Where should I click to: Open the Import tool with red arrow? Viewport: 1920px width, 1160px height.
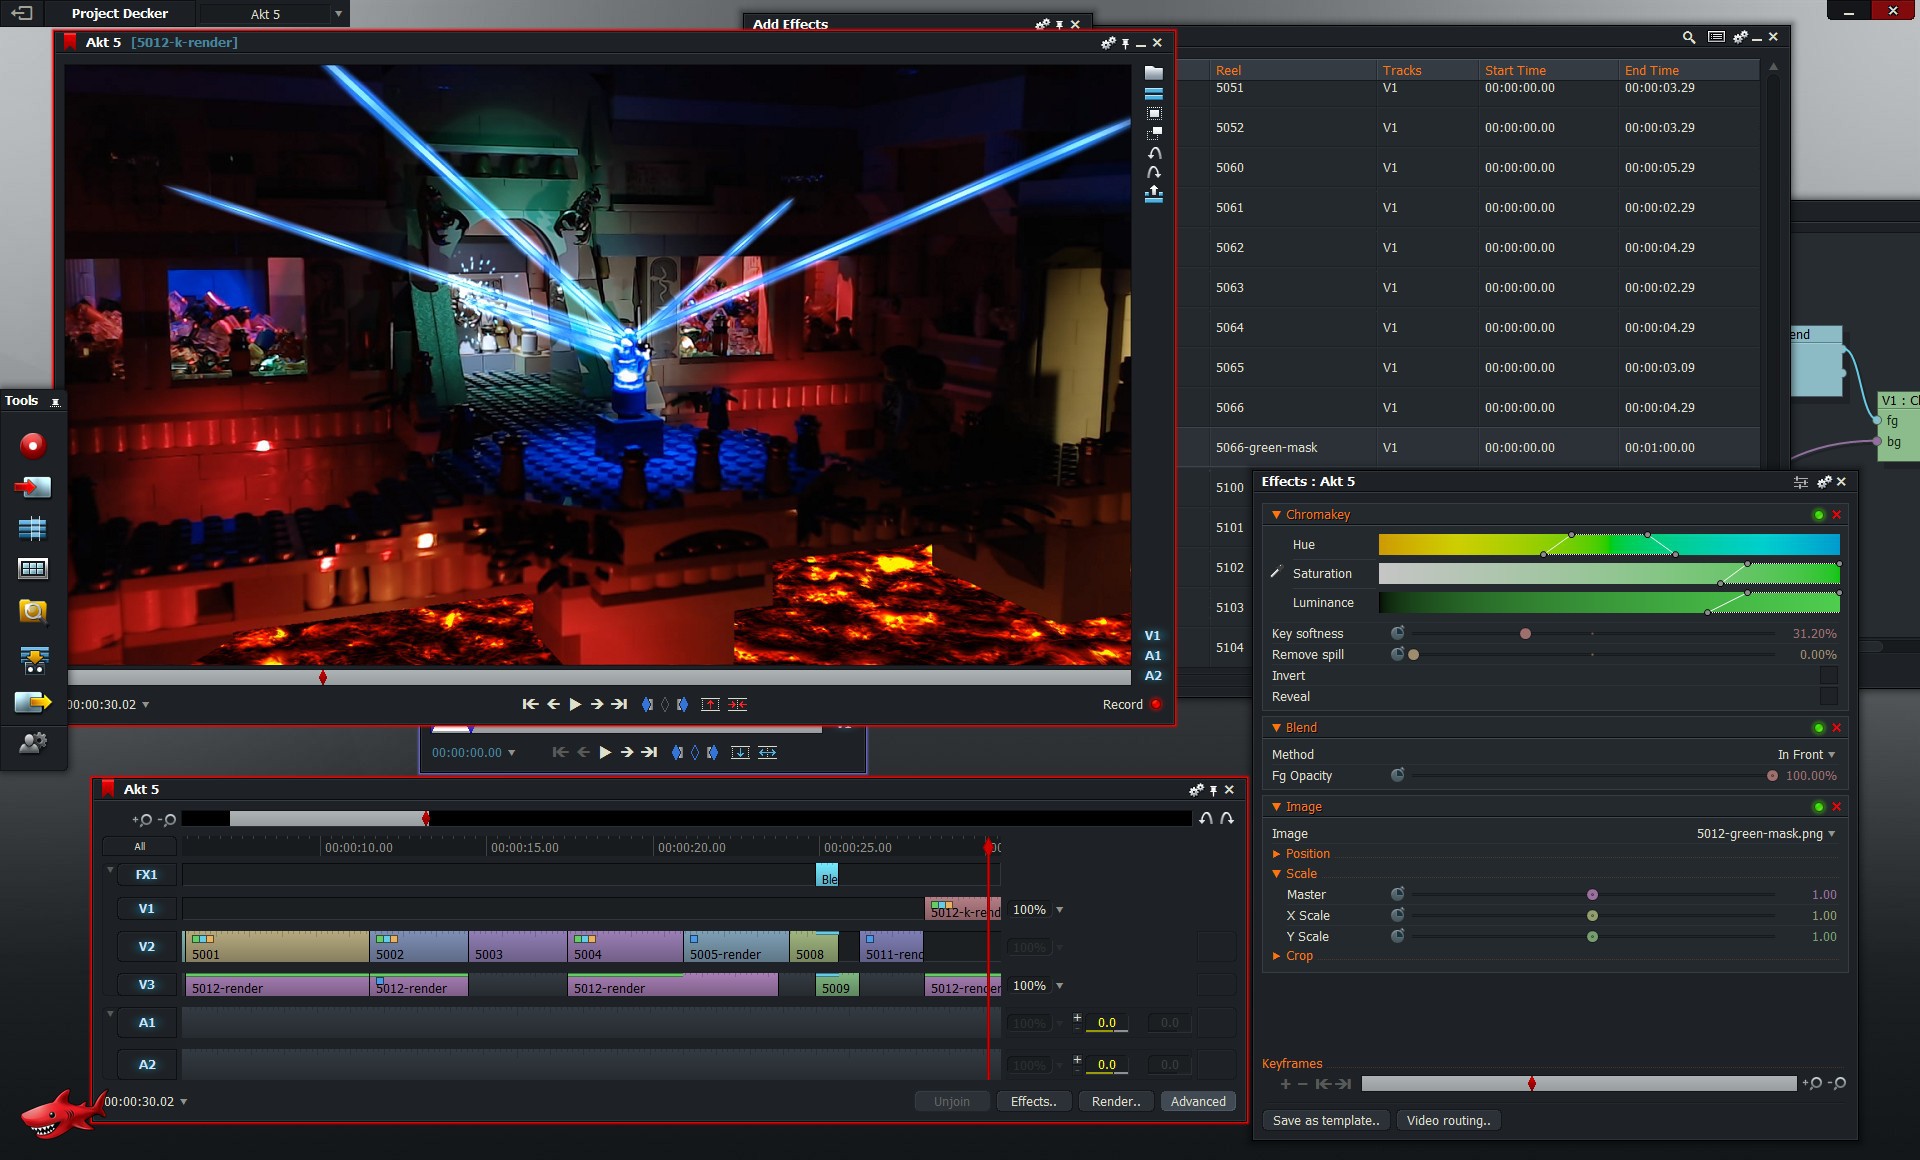33,487
